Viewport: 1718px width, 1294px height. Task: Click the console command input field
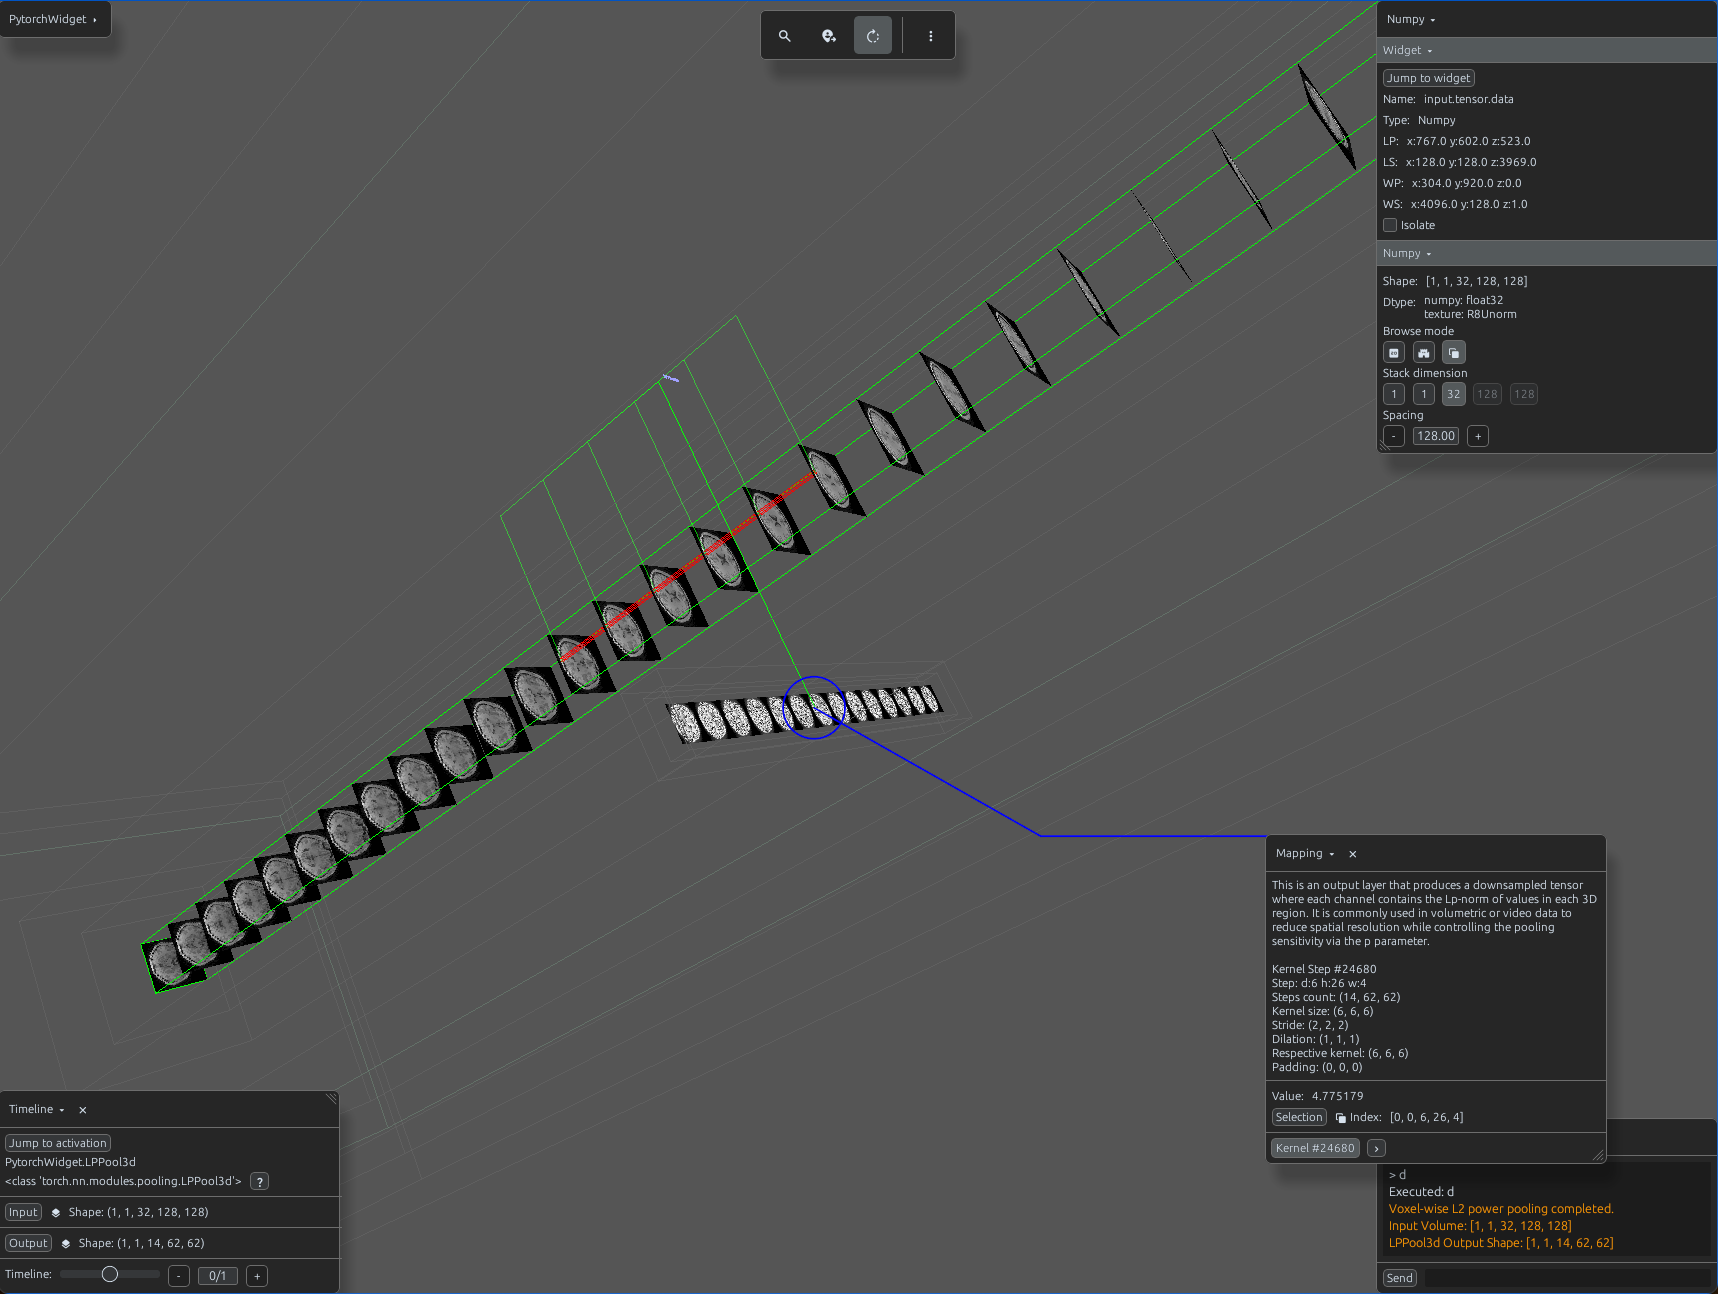pyautogui.click(x=1567, y=1278)
